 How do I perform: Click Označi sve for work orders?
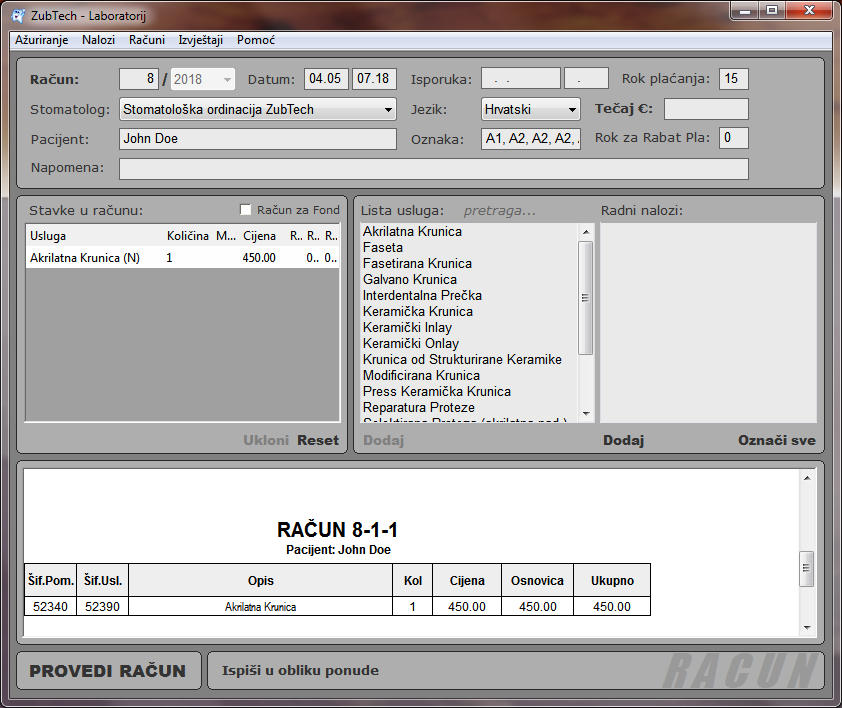776,441
